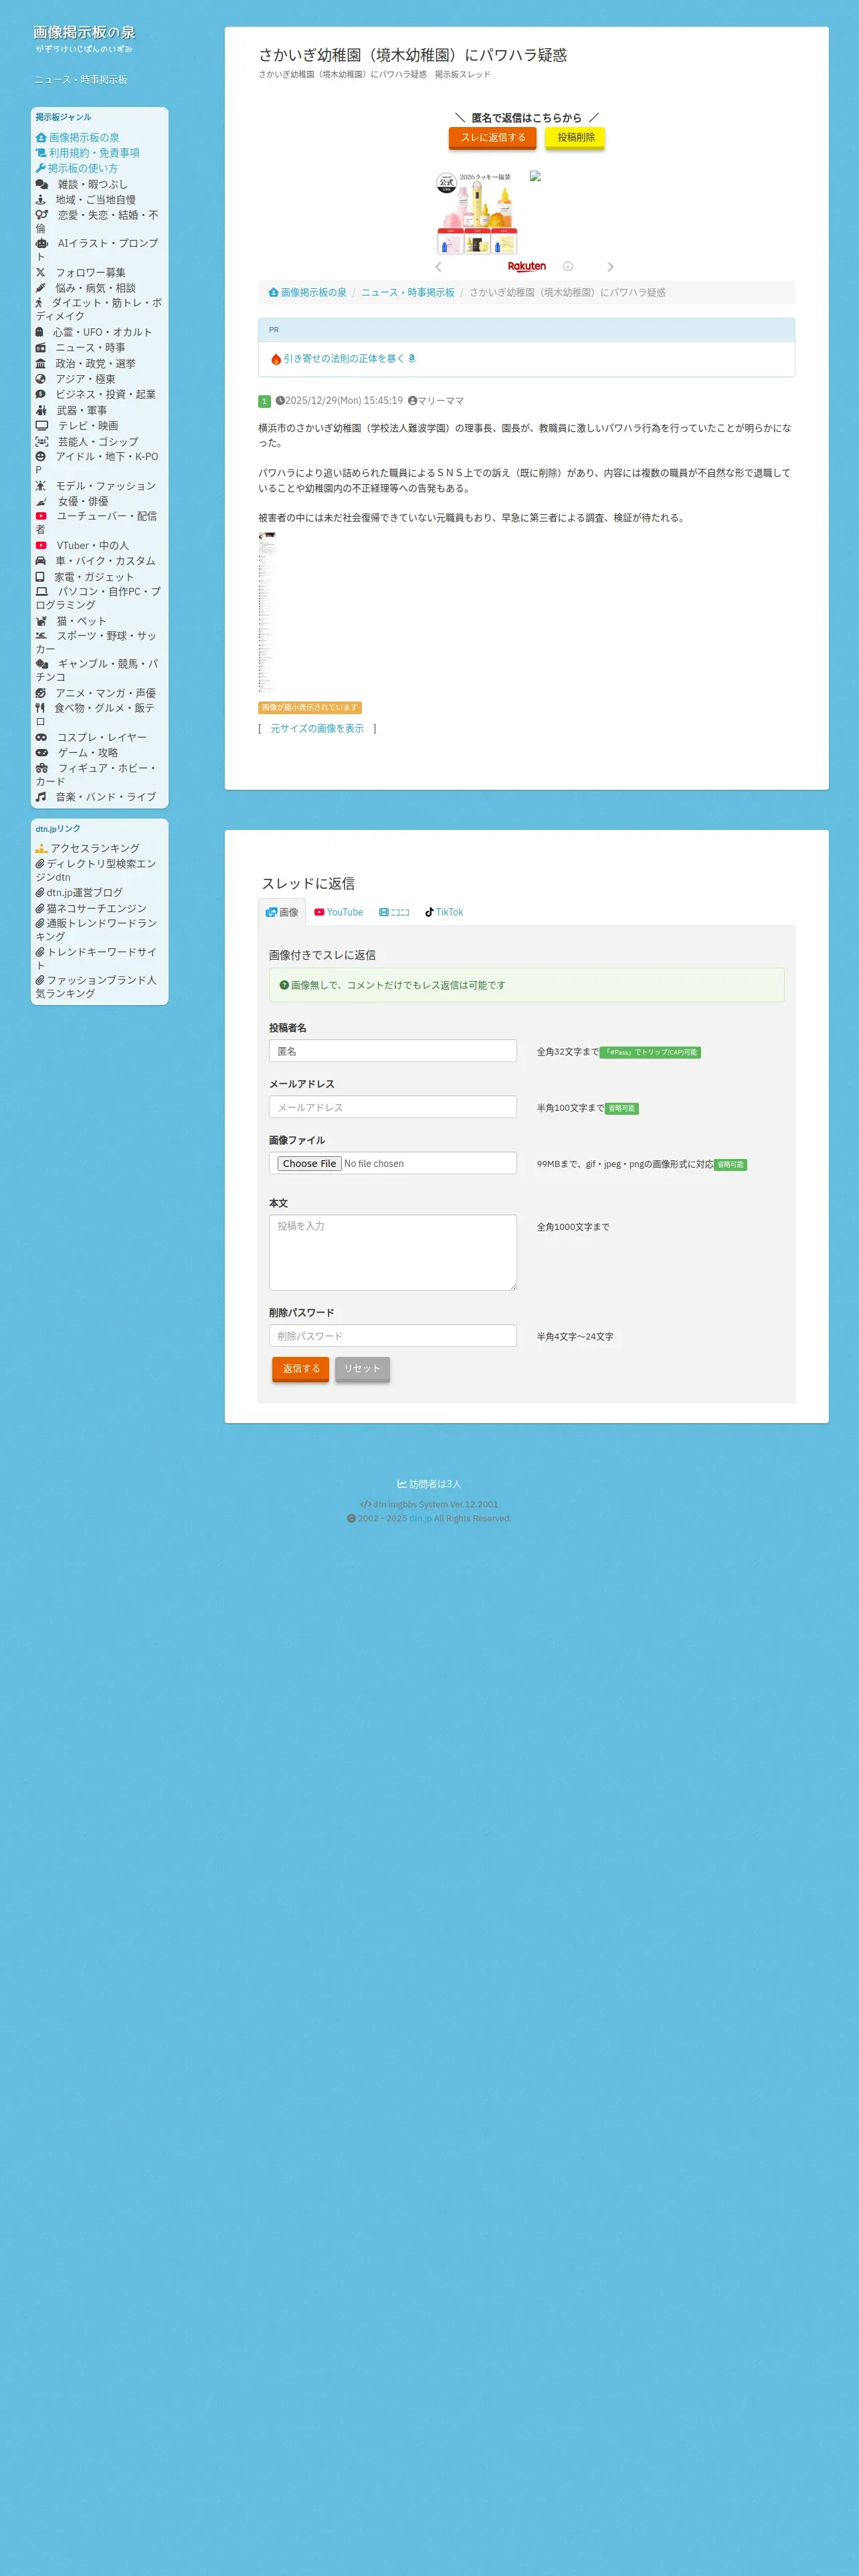Click the X icon beside フォロワー募集
859x2576 pixels.
(x=40, y=272)
